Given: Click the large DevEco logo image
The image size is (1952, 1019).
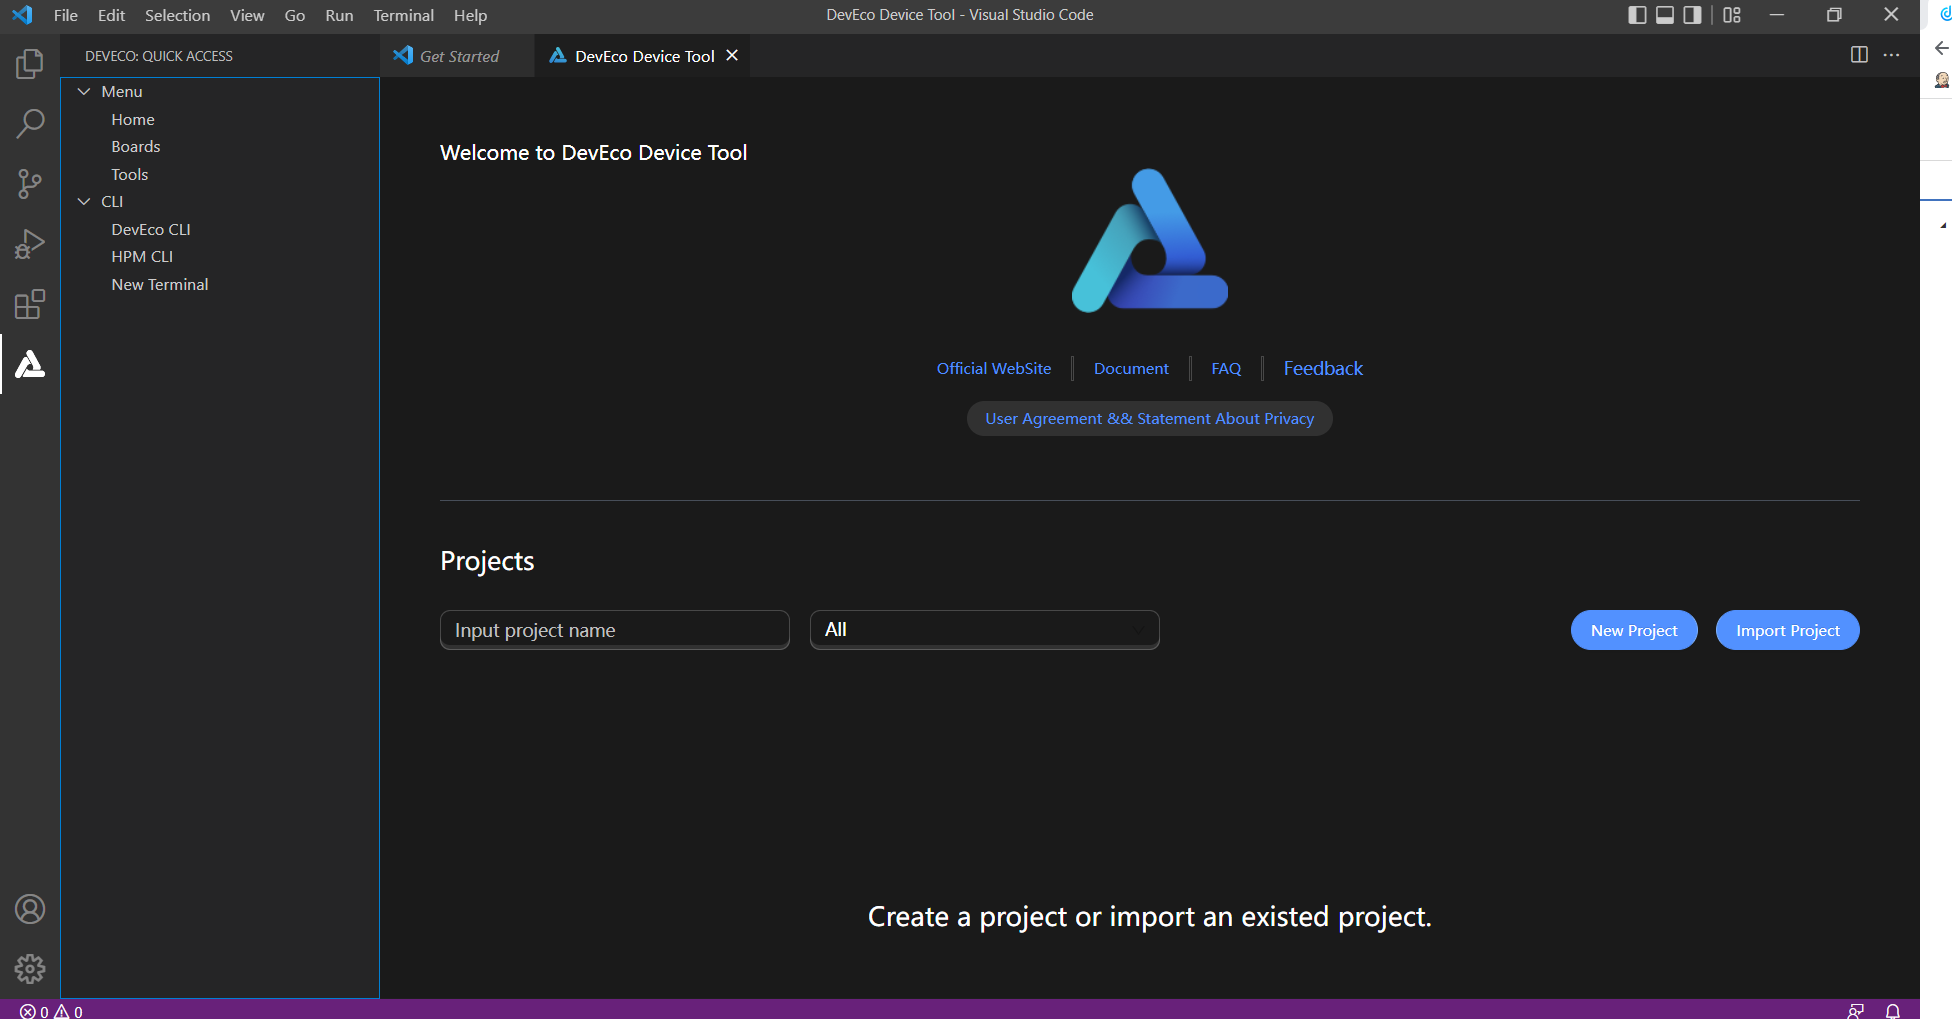Looking at the screenshot, I should 1150,241.
